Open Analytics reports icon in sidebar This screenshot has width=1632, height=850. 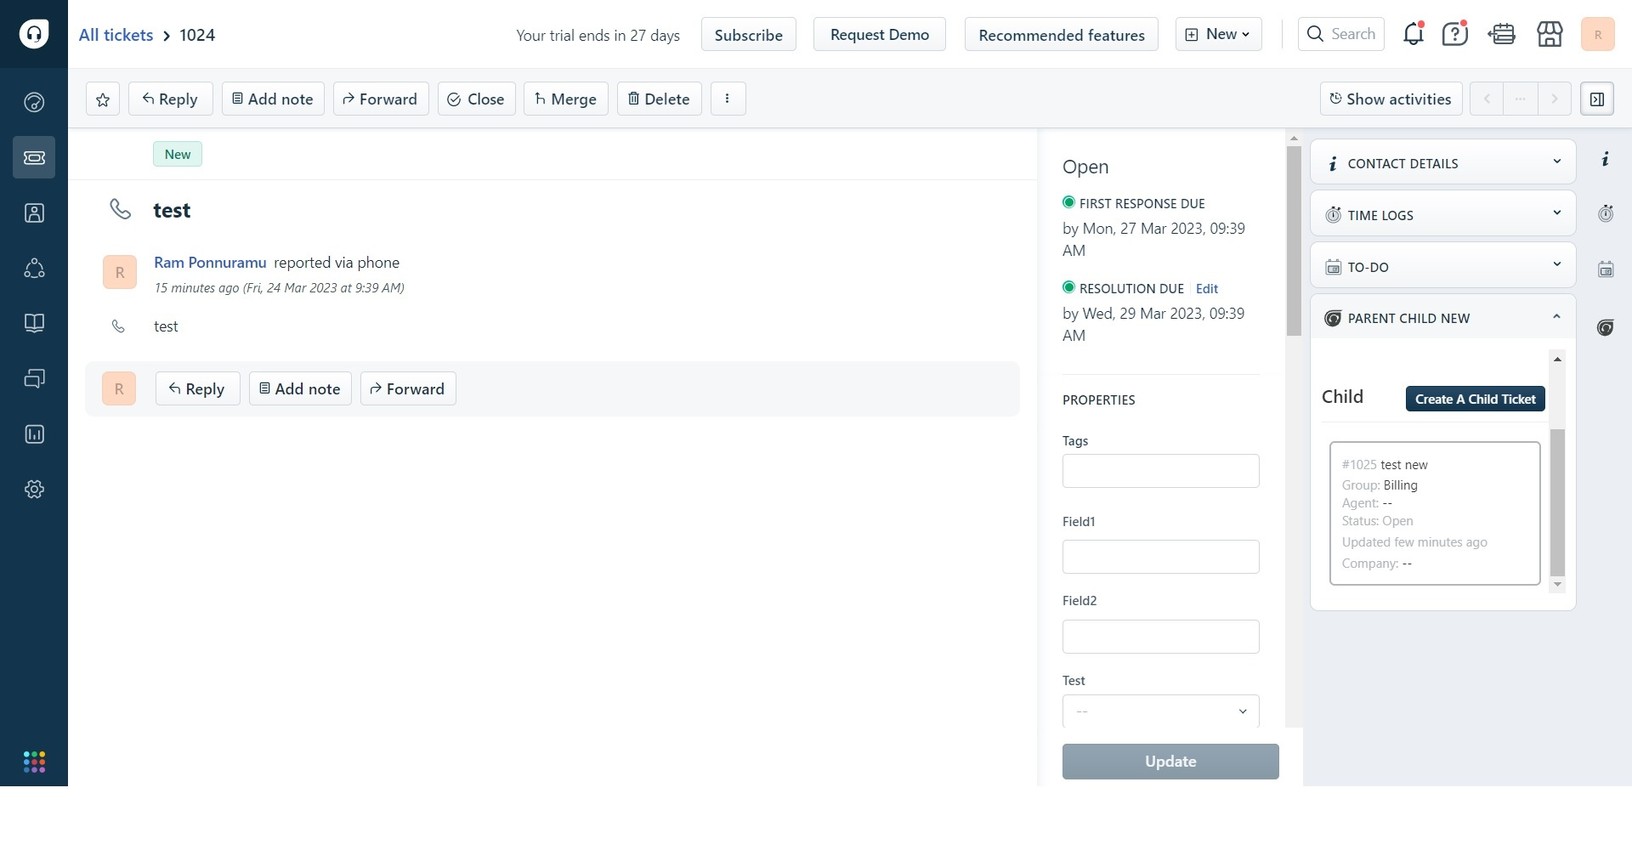coord(34,434)
